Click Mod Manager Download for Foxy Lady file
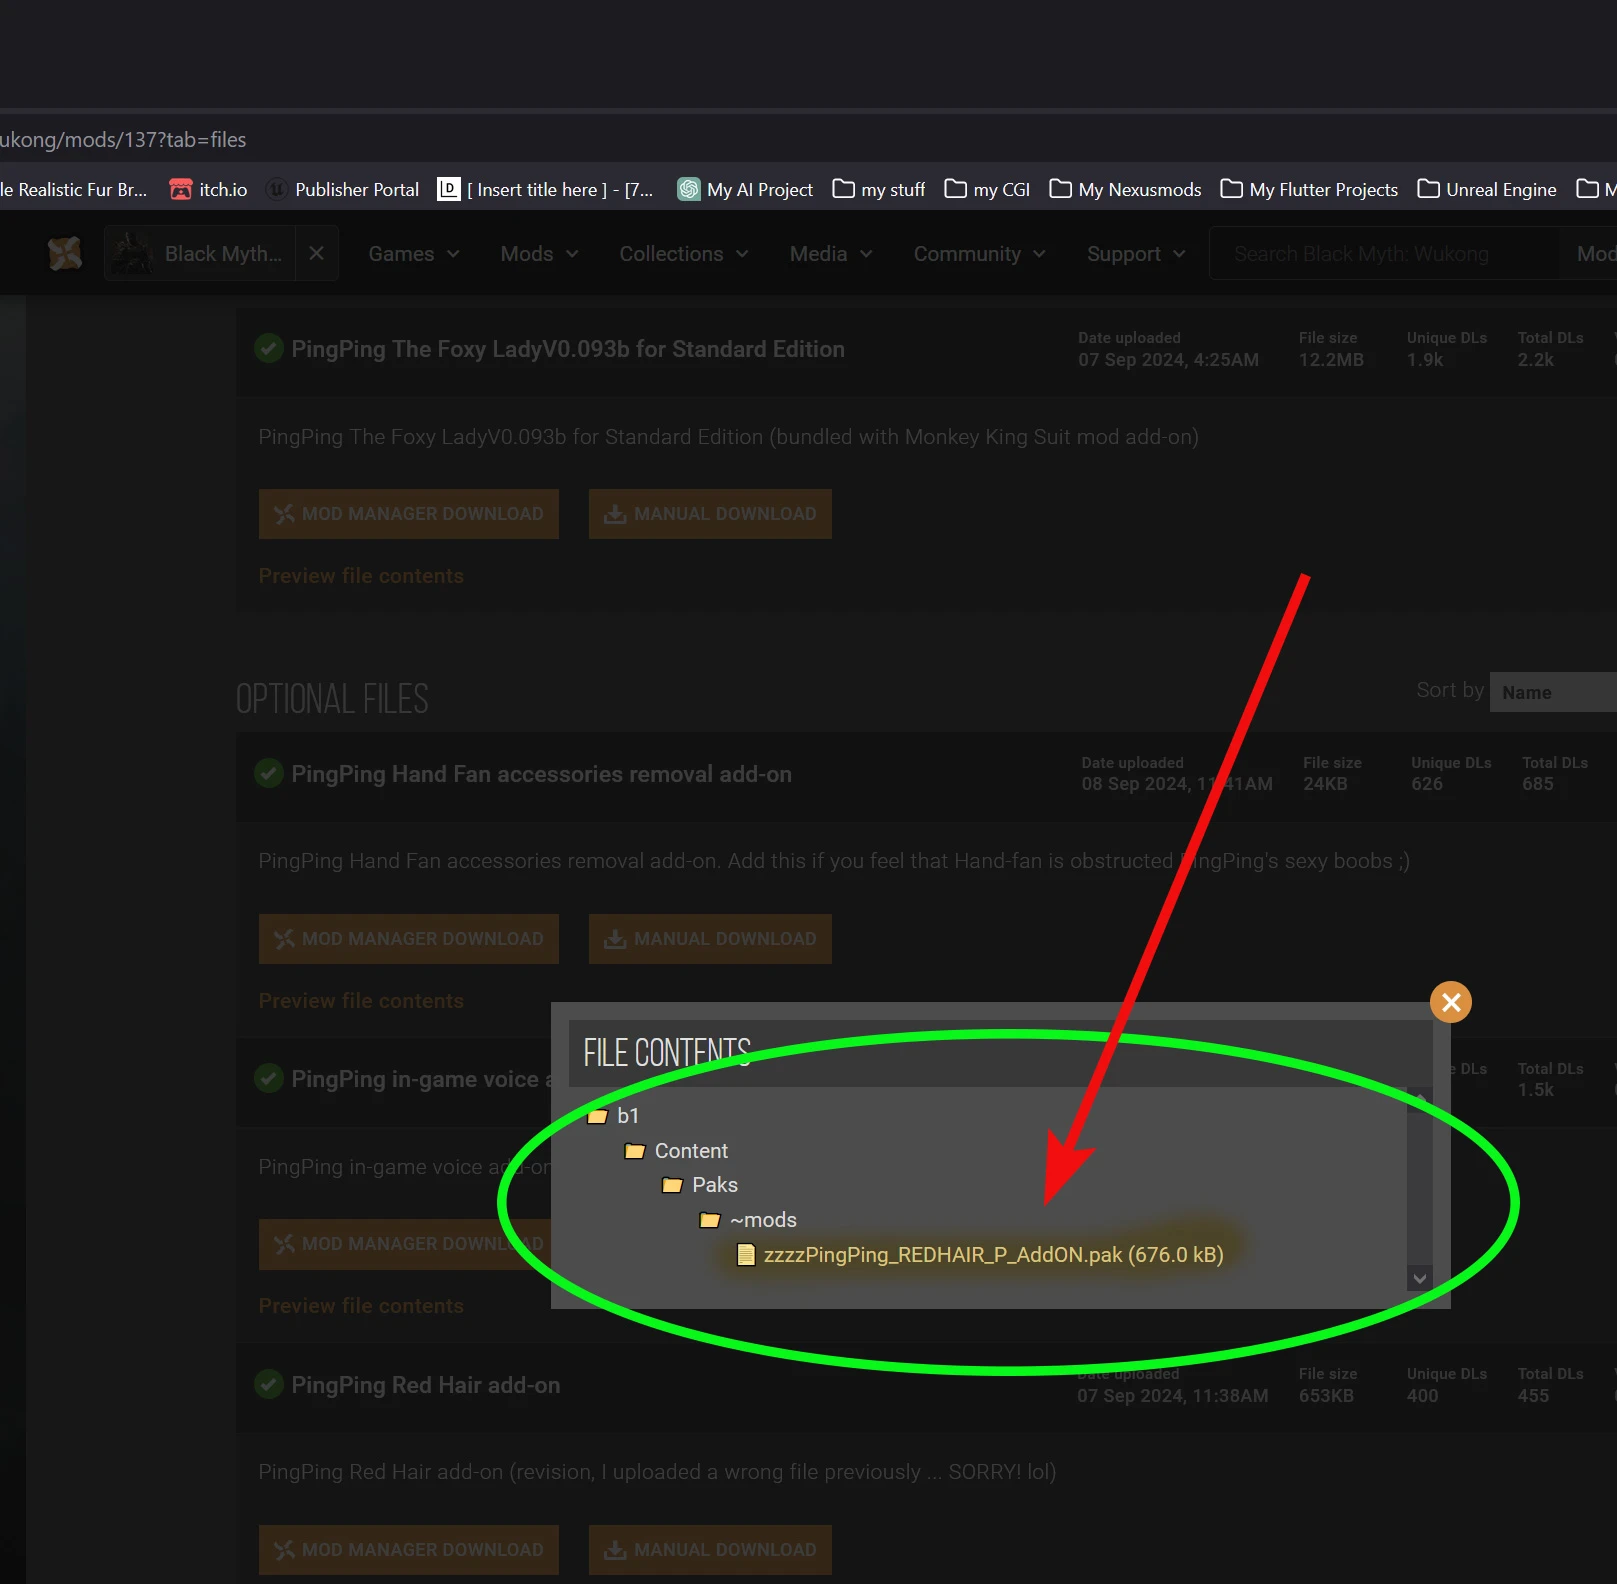Screen dimensions: 1617x1584 [x=408, y=514]
